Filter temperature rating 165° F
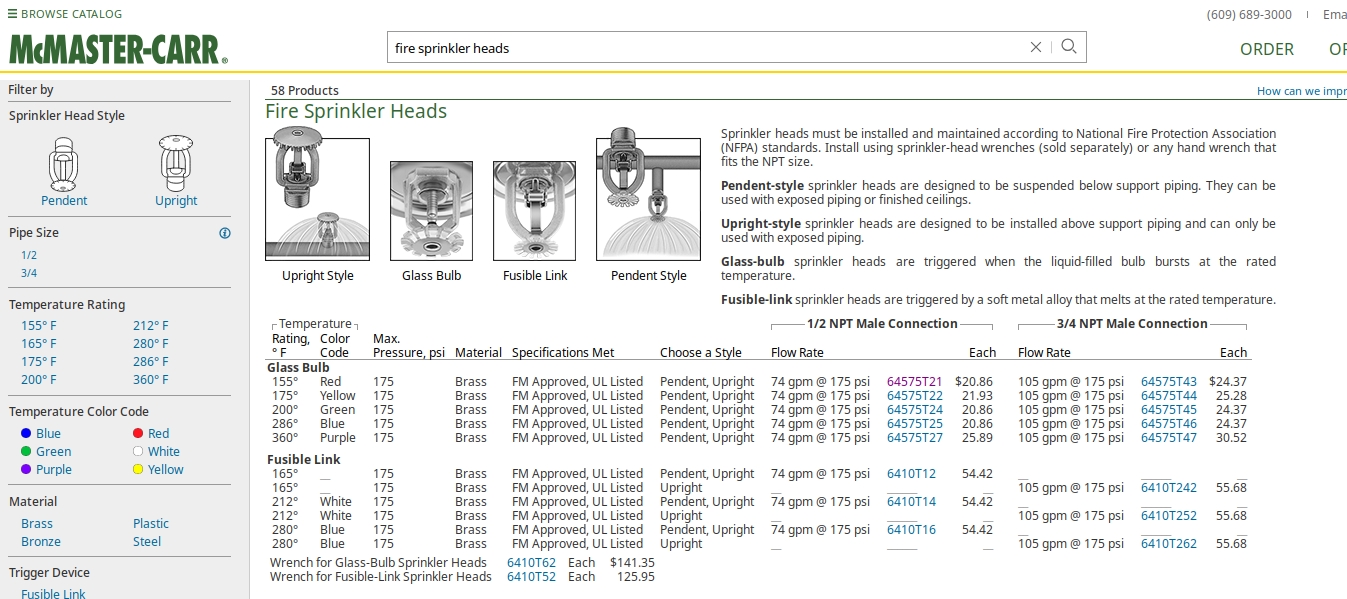The image size is (1347, 599). pos(39,343)
